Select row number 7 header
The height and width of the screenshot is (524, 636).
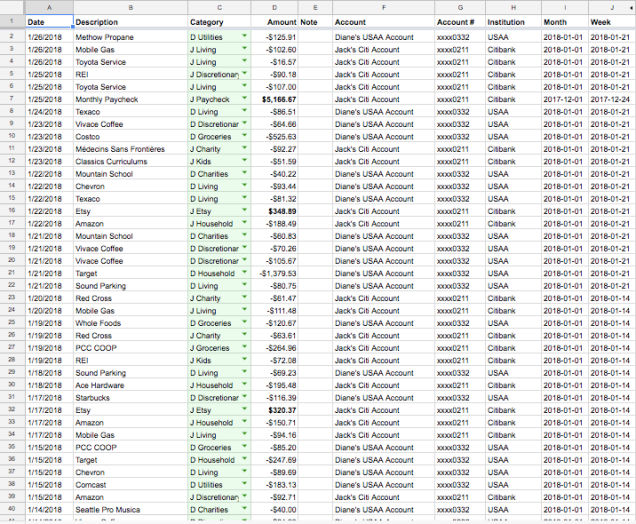point(12,99)
